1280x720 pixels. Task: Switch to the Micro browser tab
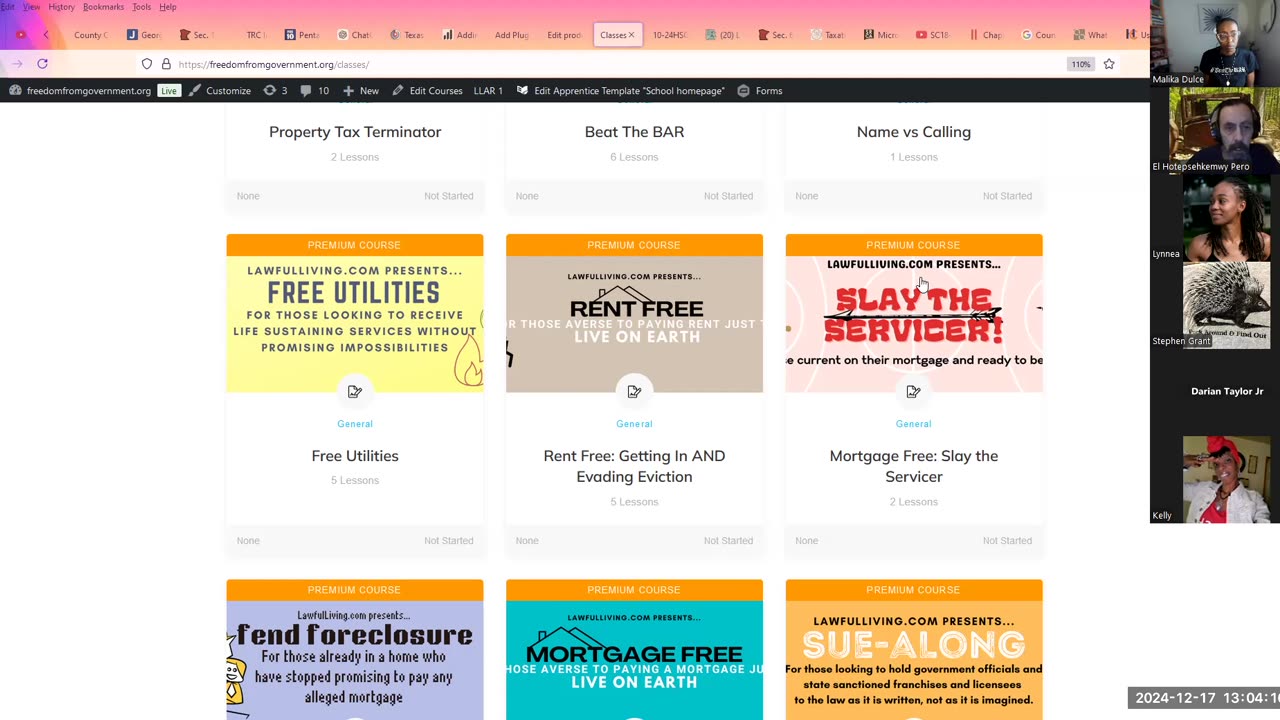(x=881, y=35)
